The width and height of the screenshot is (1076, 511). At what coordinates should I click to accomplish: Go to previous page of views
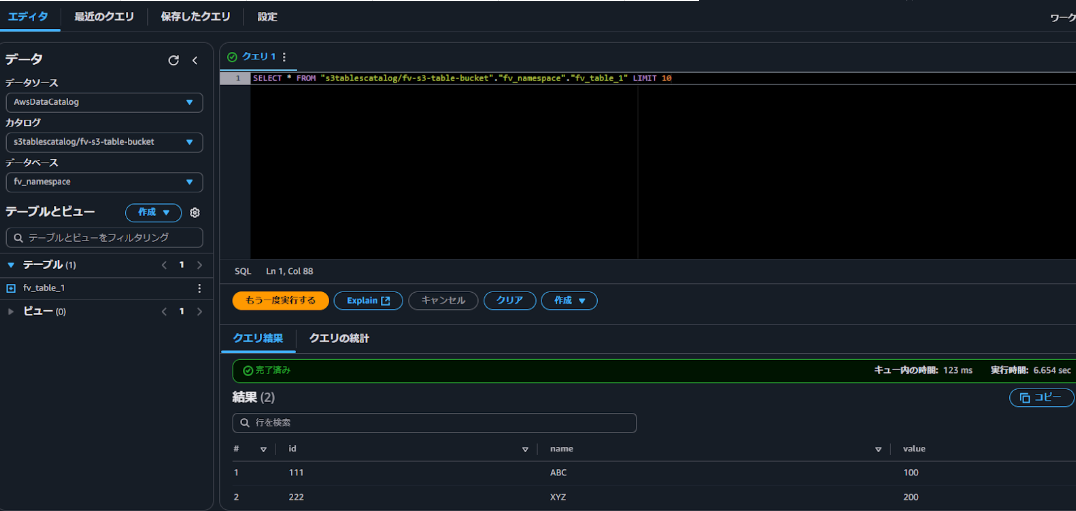tap(164, 311)
